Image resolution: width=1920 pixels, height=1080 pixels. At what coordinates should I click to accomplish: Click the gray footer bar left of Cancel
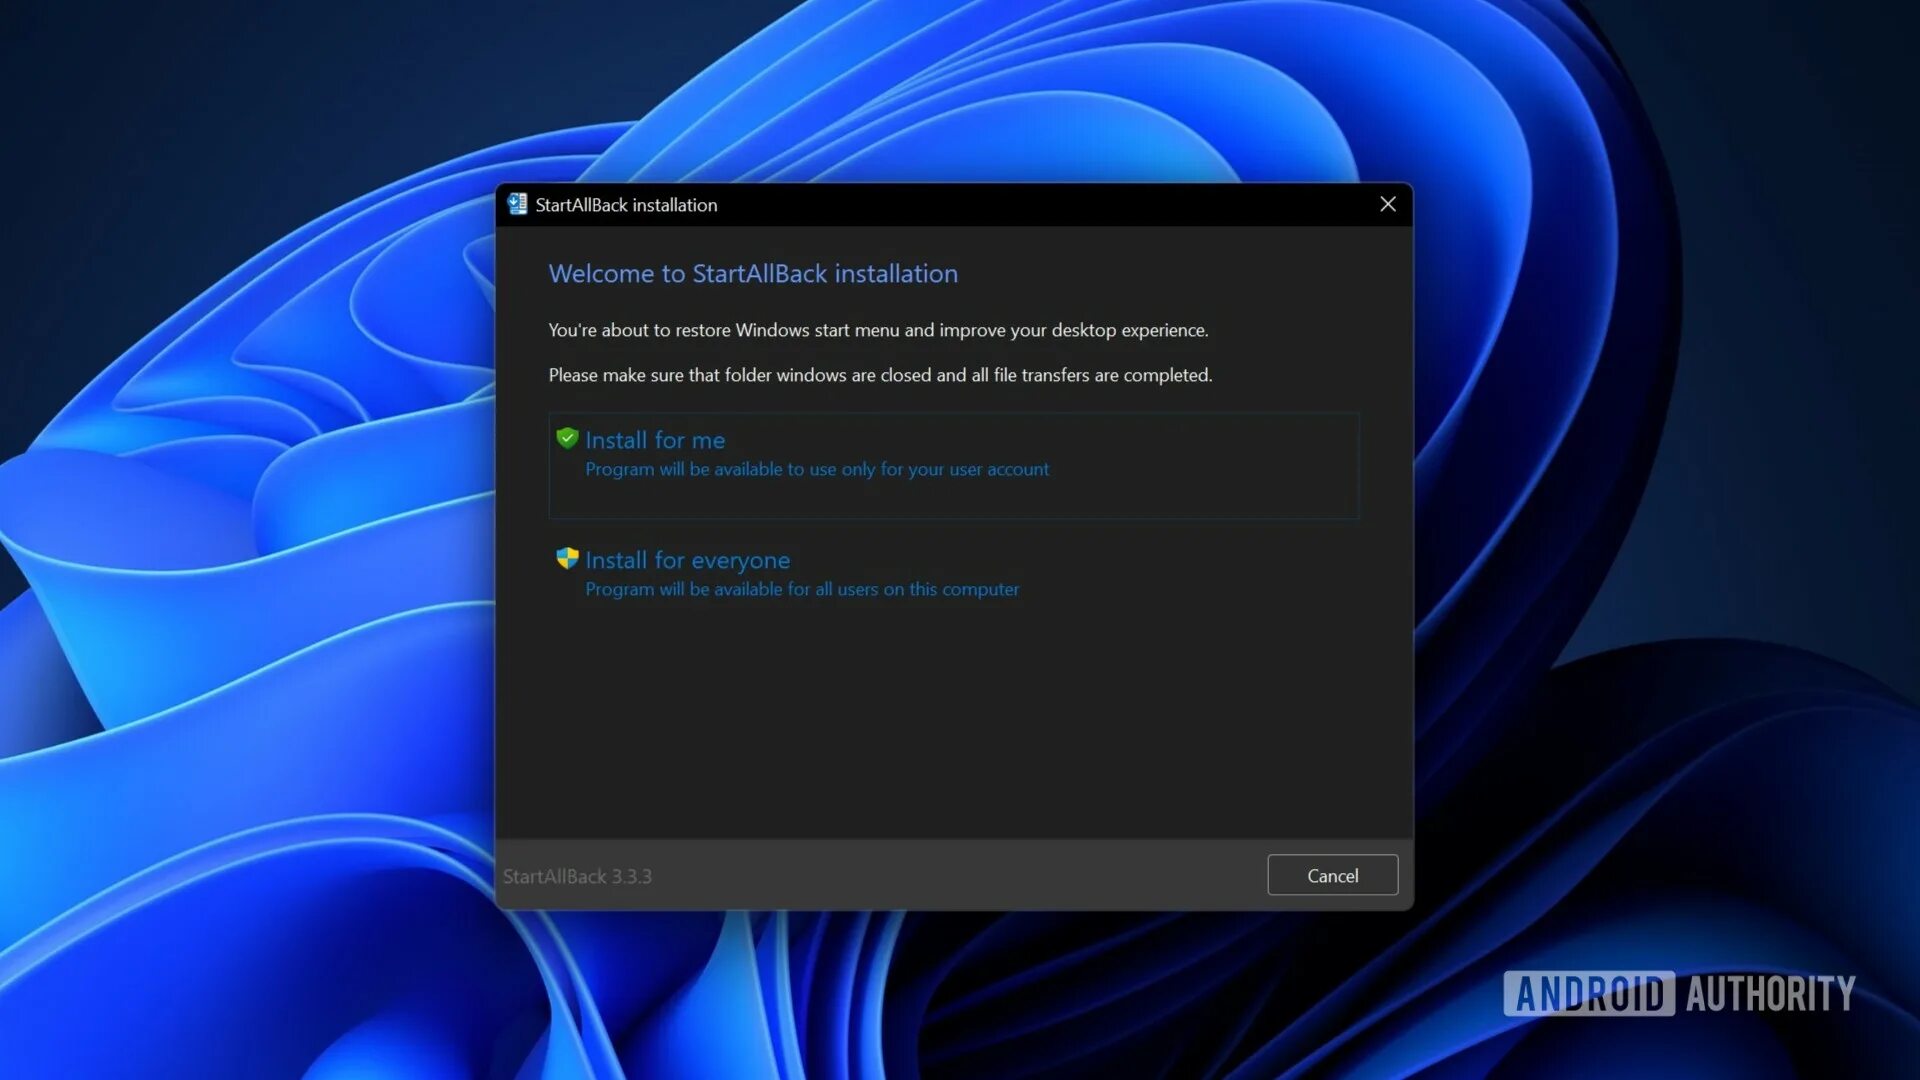[950, 875]
